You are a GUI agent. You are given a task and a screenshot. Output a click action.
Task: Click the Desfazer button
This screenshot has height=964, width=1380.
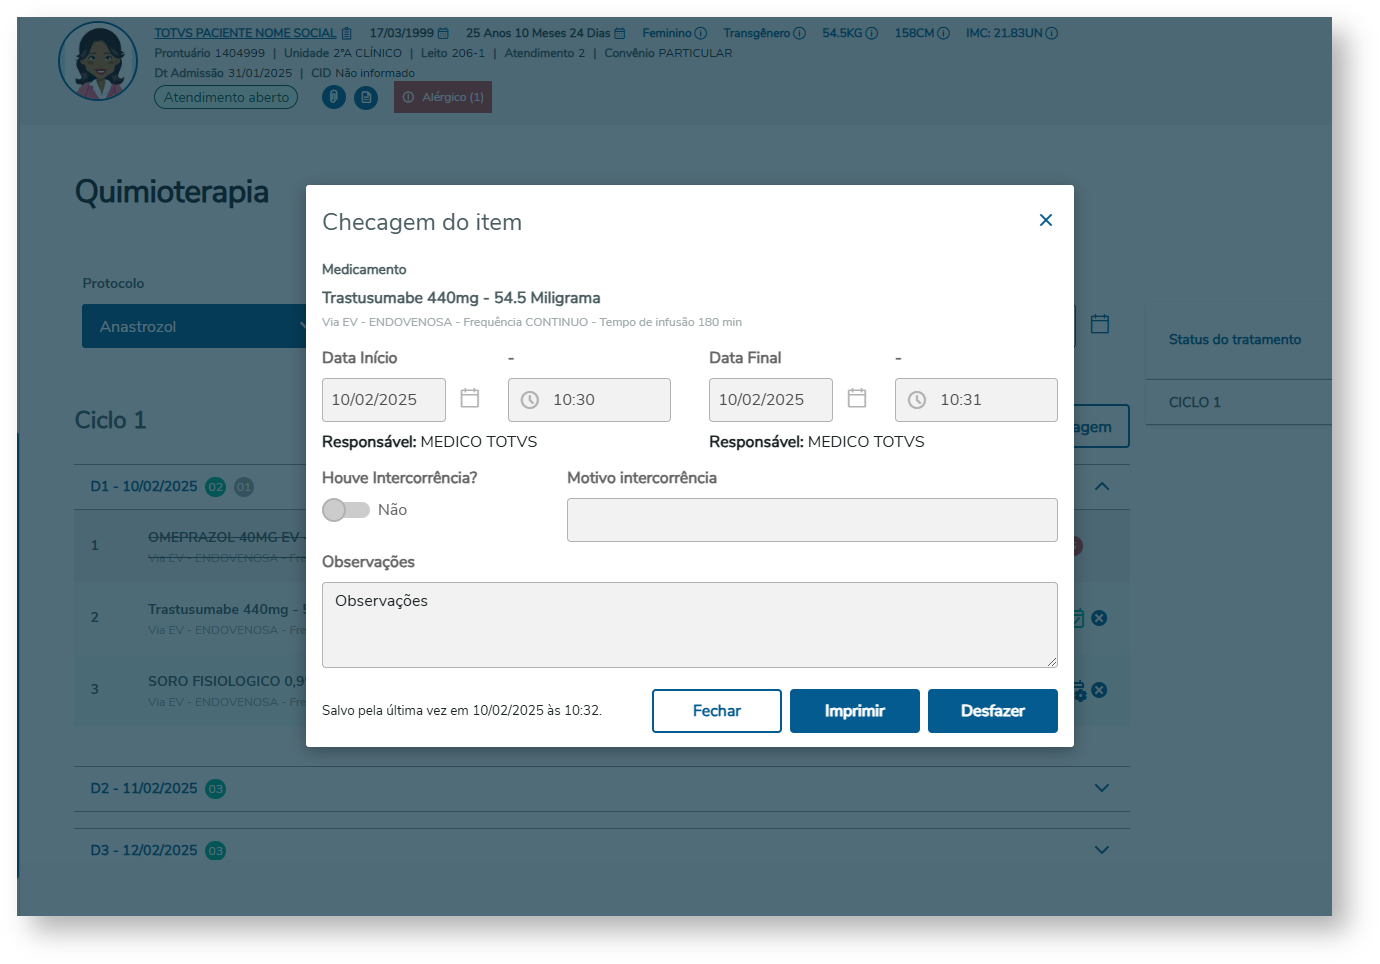[x=993, y=711]
